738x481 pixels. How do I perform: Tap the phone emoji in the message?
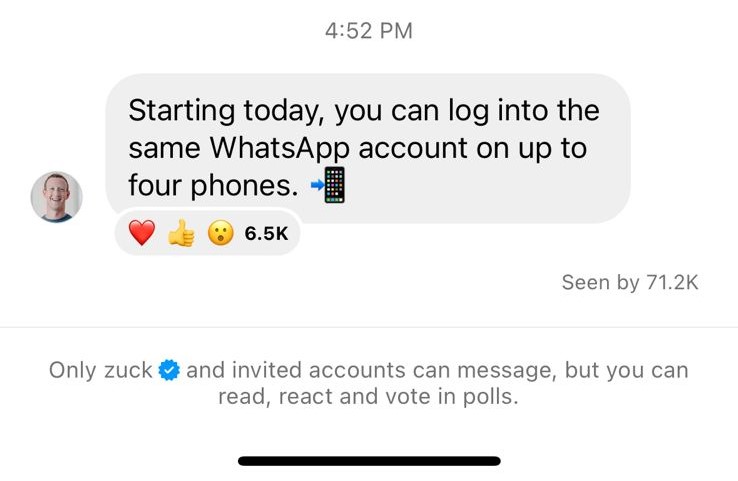329,186
